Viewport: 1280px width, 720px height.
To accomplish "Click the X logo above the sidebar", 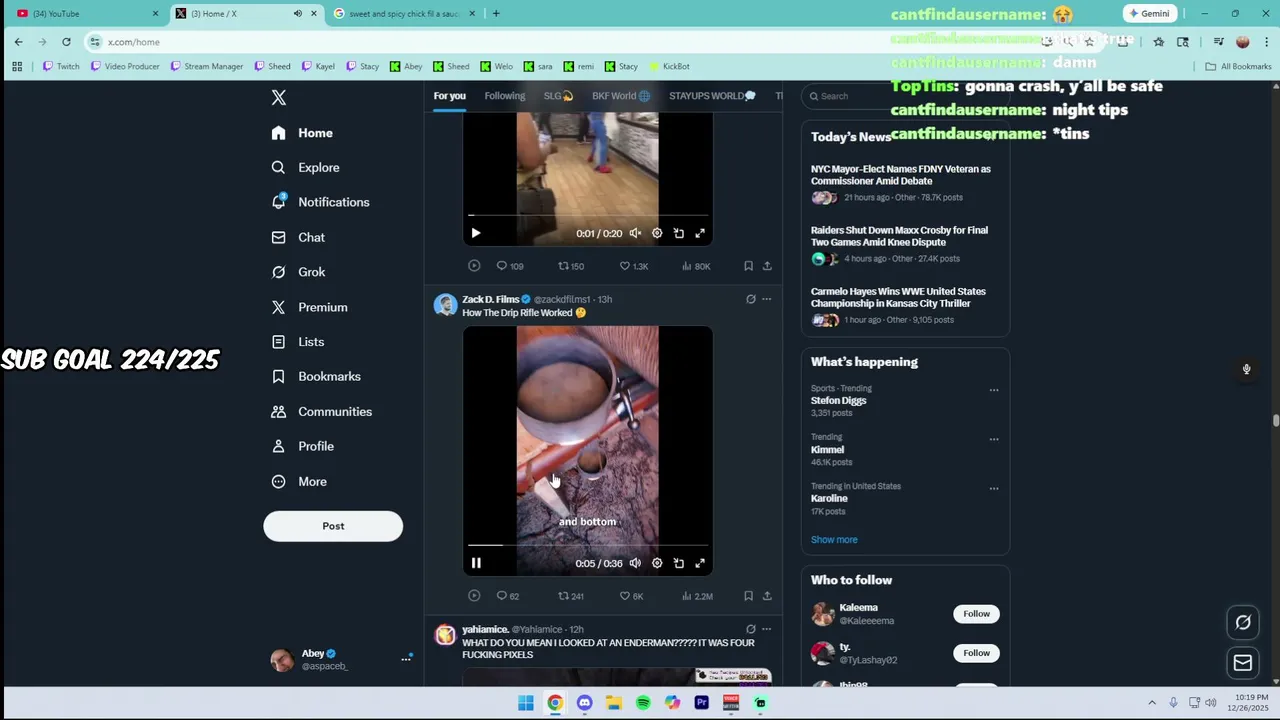I will pyautogui.click(x=279, y=97).
